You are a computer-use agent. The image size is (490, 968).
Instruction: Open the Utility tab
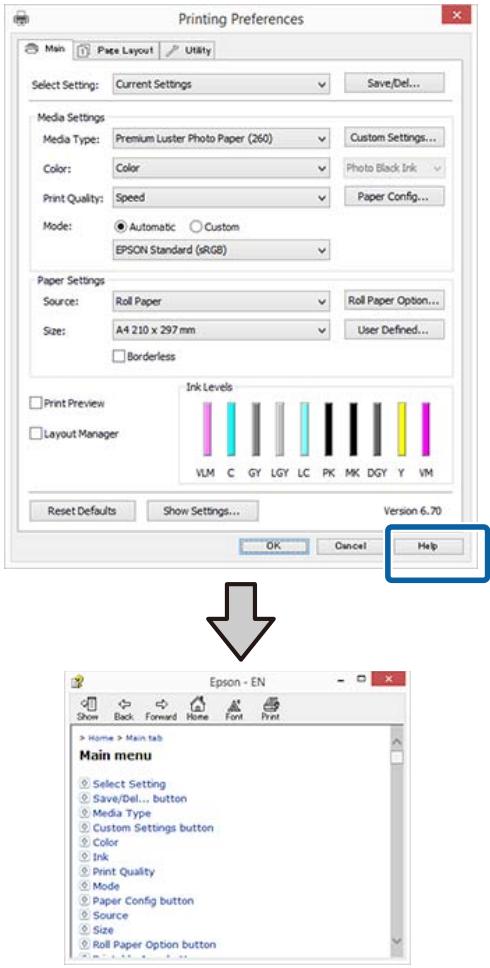[x=188, y=50]
